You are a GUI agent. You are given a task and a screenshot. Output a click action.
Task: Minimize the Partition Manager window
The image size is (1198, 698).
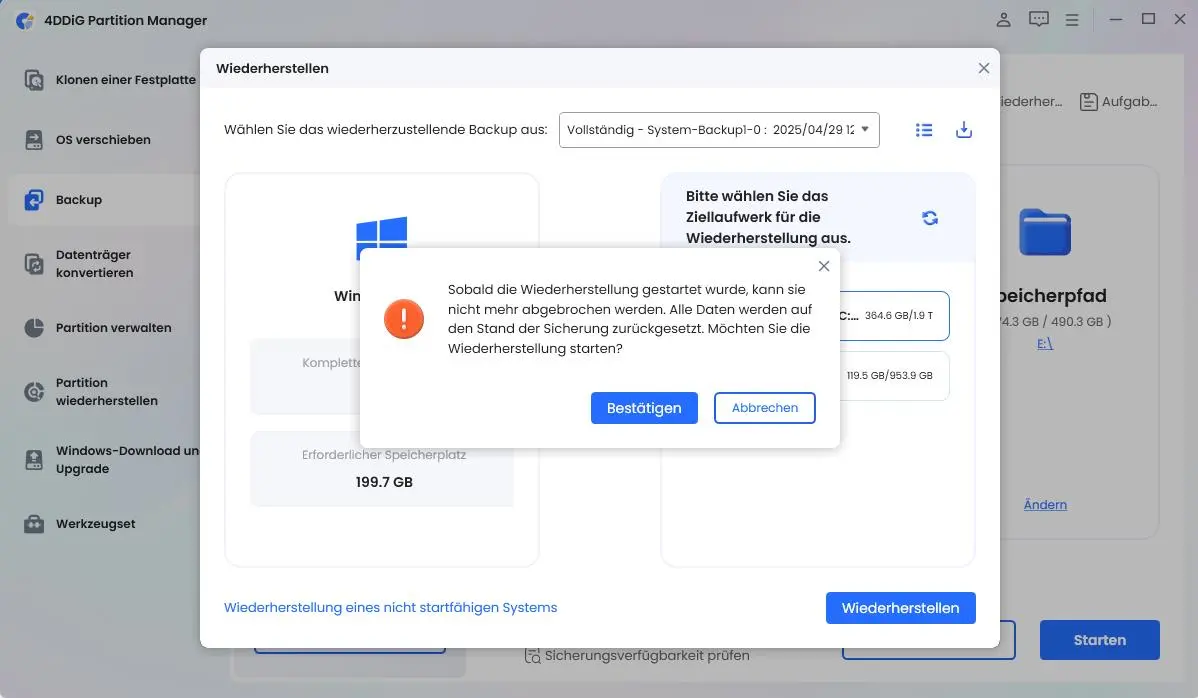(1115, 20)
